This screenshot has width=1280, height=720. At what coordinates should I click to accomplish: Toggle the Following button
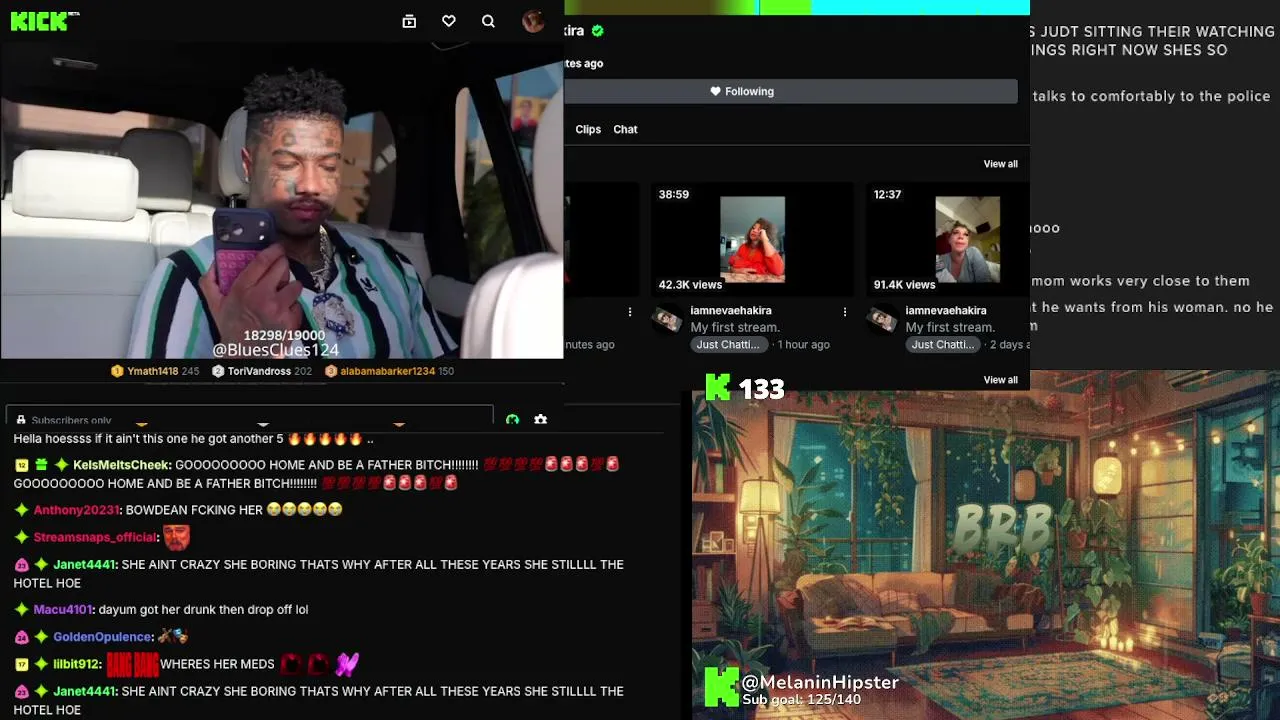coord(791,91)
